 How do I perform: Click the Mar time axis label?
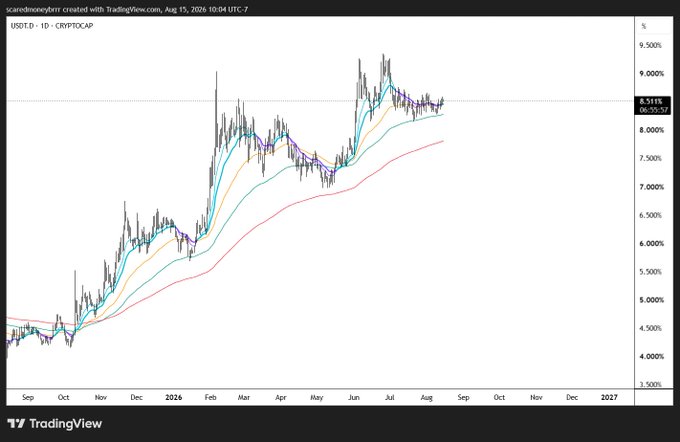(244, 397)
